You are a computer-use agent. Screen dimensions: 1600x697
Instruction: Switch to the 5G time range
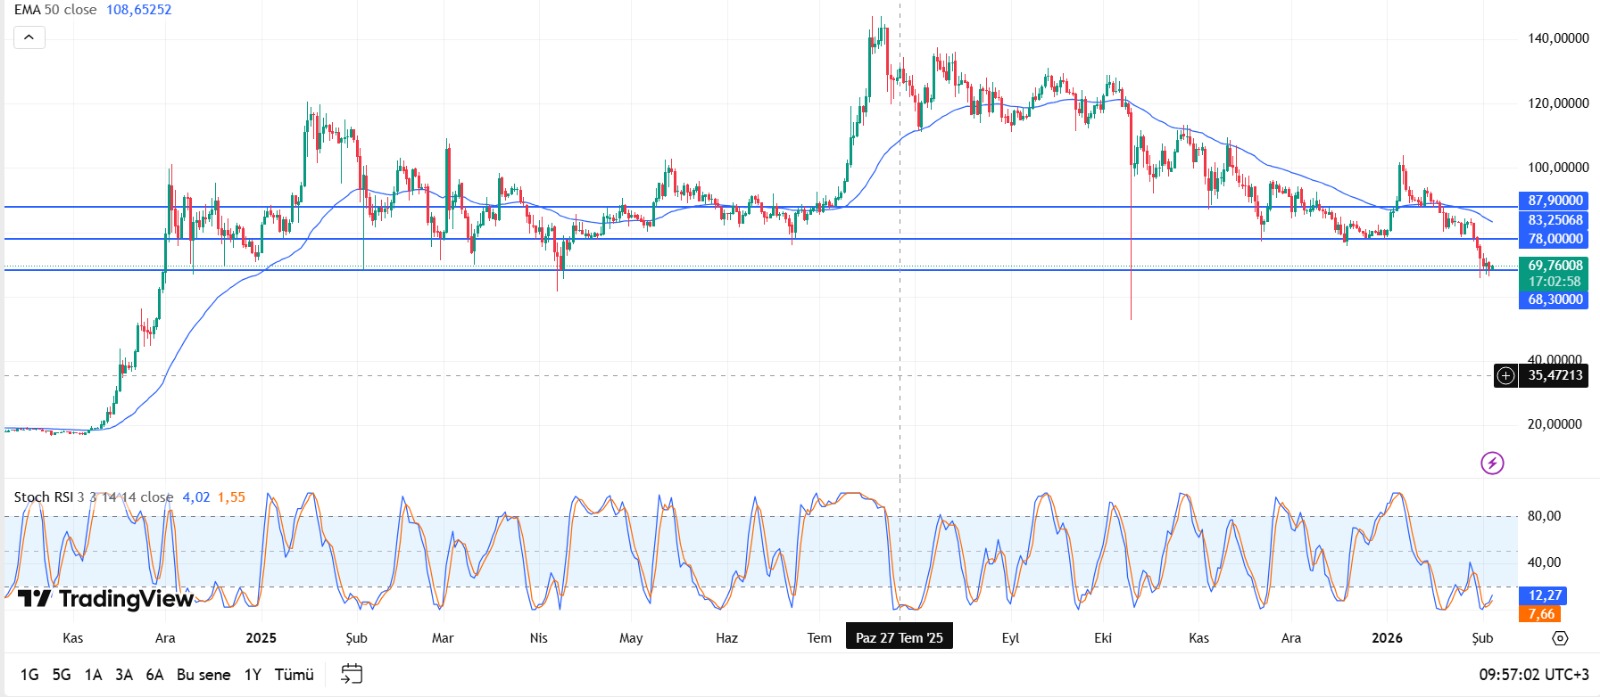pos(61,675)
